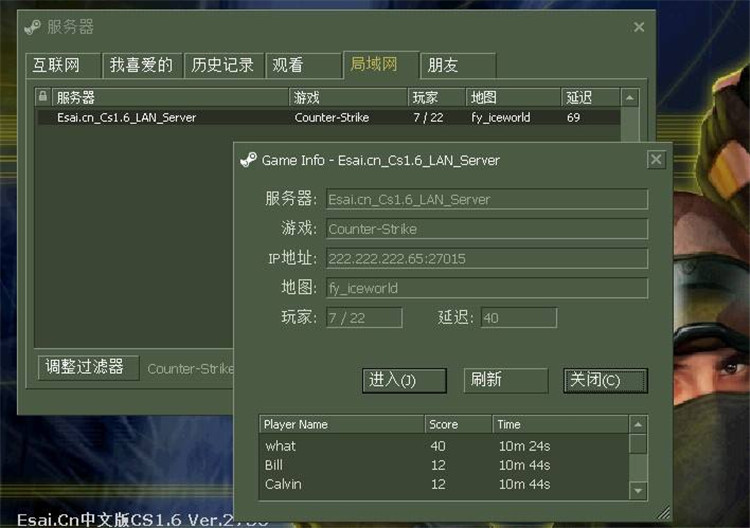Open the 调整过滤器 filter settings
The height and width of the screenshot is (528, 750).
click(88, 367)
